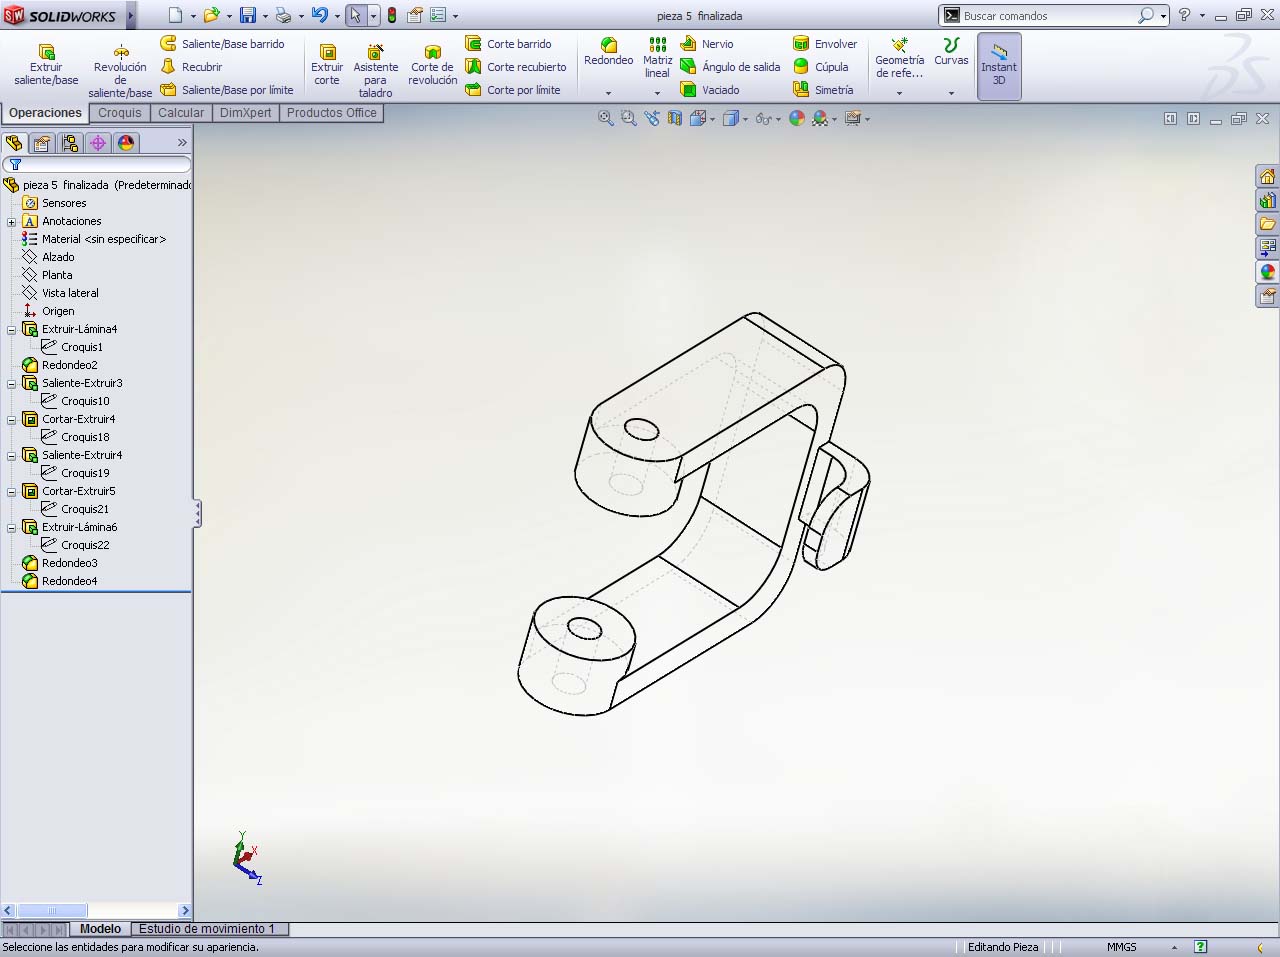Switch to ConfigurationManager tab in panel
Screen dimensions: 1280x957
click(70, 143)
